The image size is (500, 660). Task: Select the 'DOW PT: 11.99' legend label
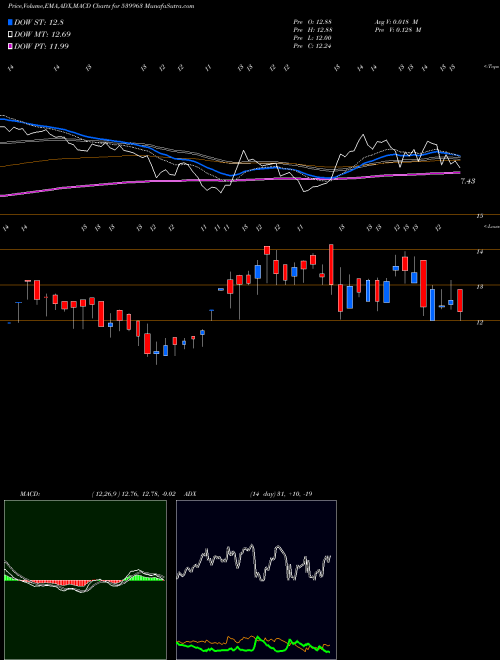pyautogui.click(x=41, y=46)
